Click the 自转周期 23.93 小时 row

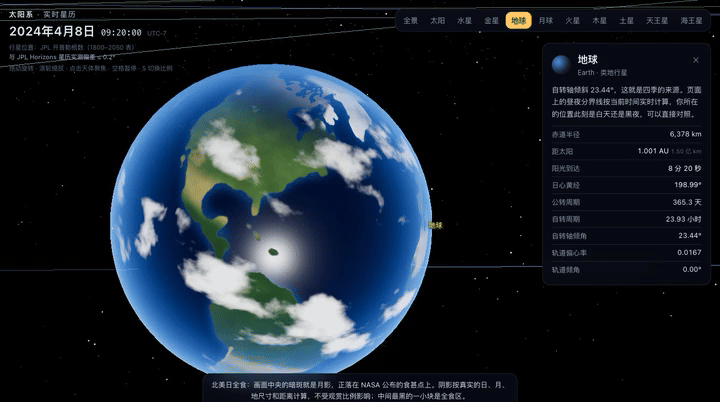[626, 219]
